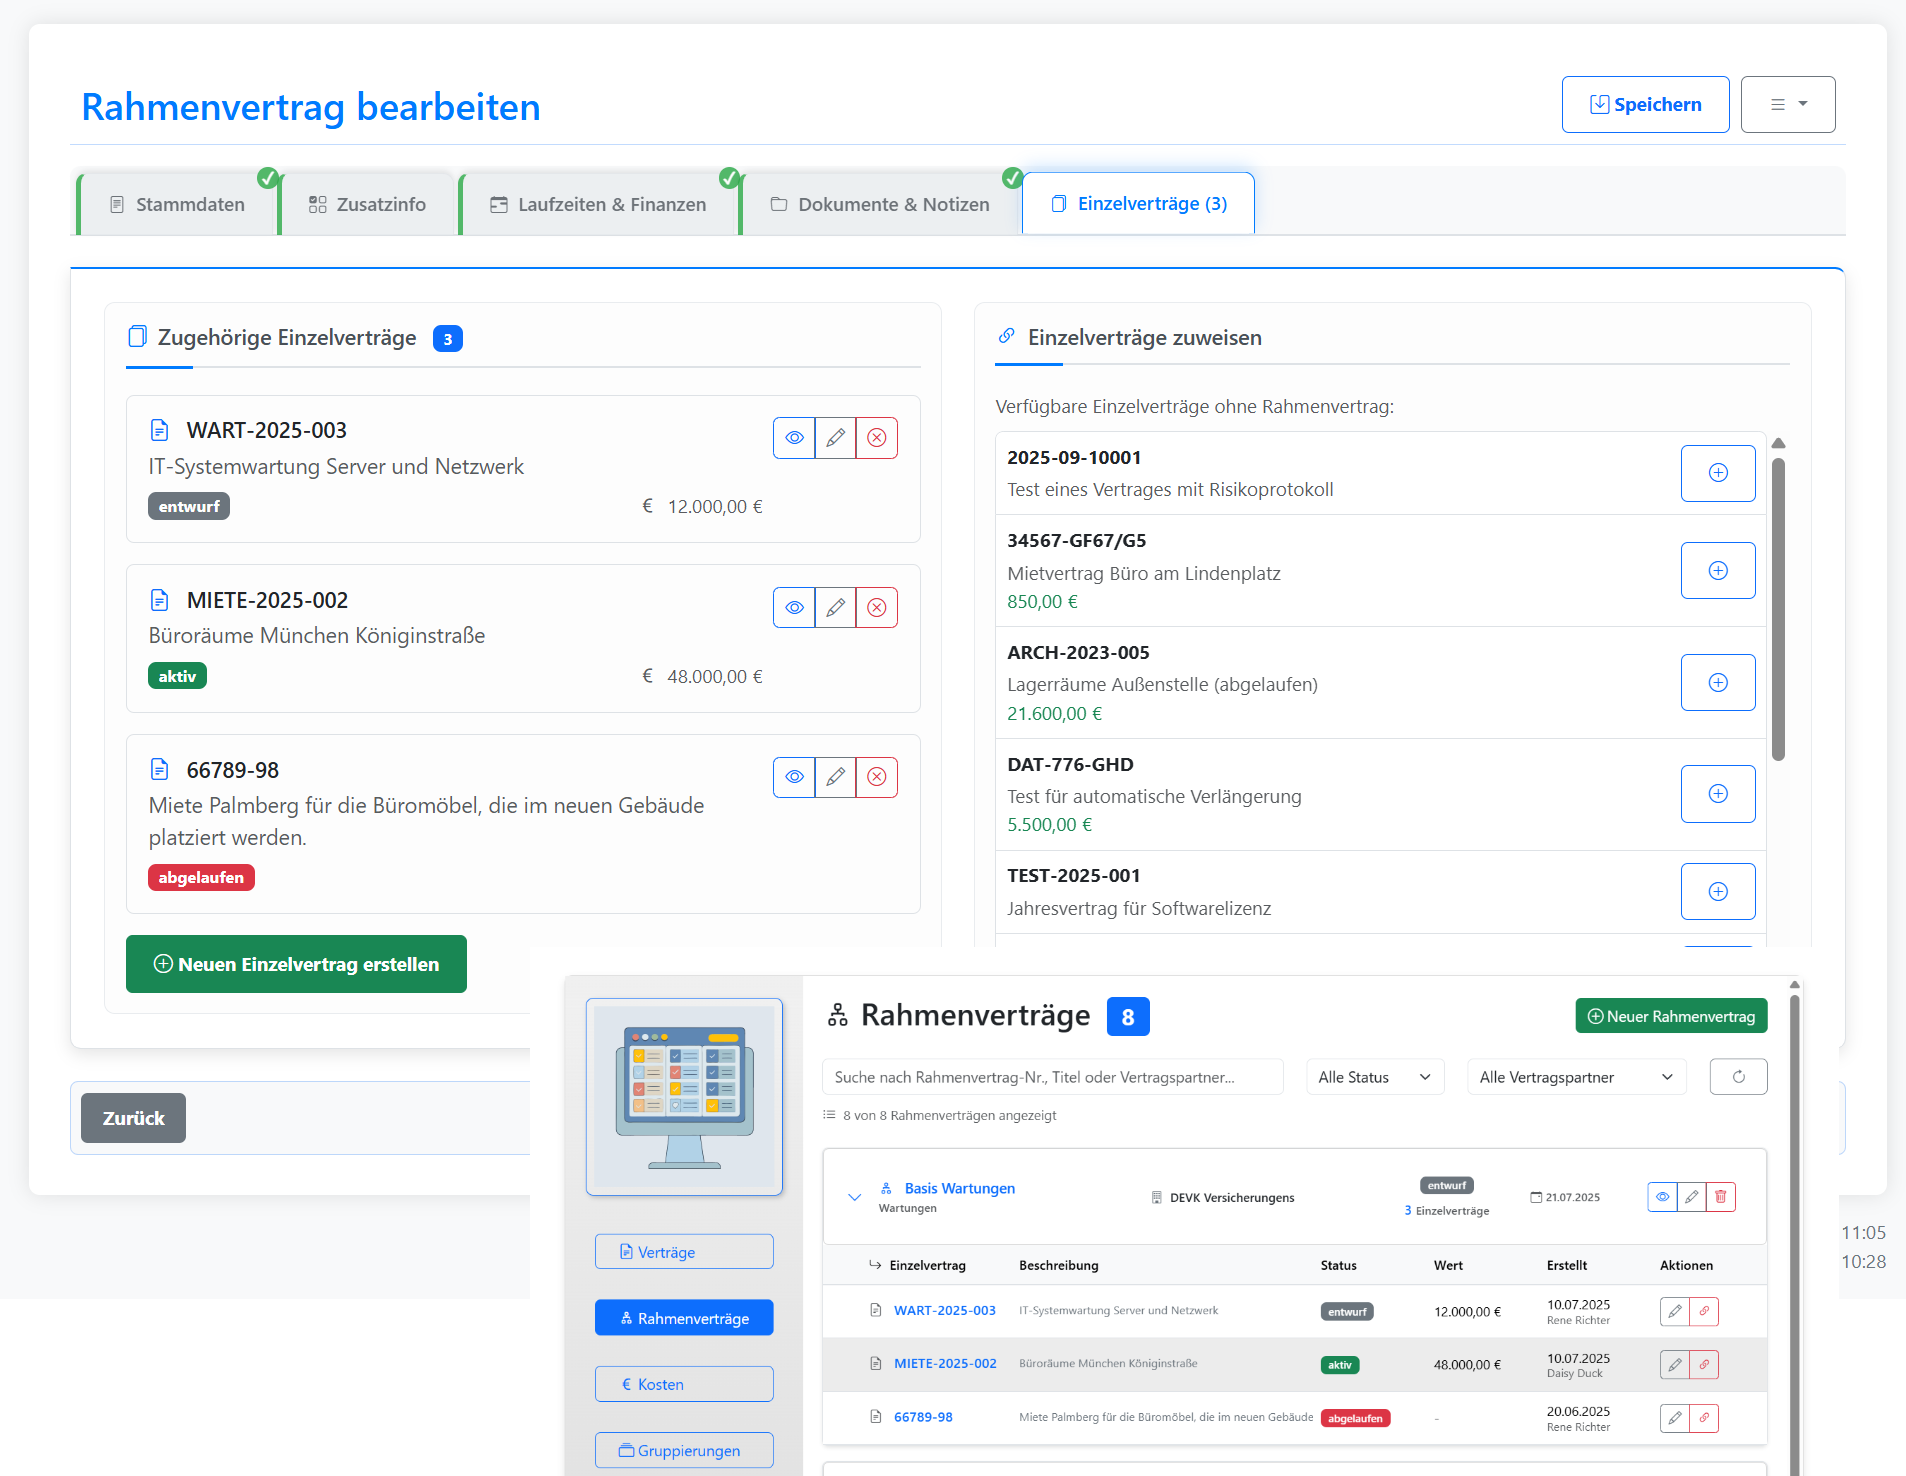The height and width of the screenshot is (1476, 1906).
Task: Show details of MIETE-2025-002 via eye icon
Action: [794, 607]
